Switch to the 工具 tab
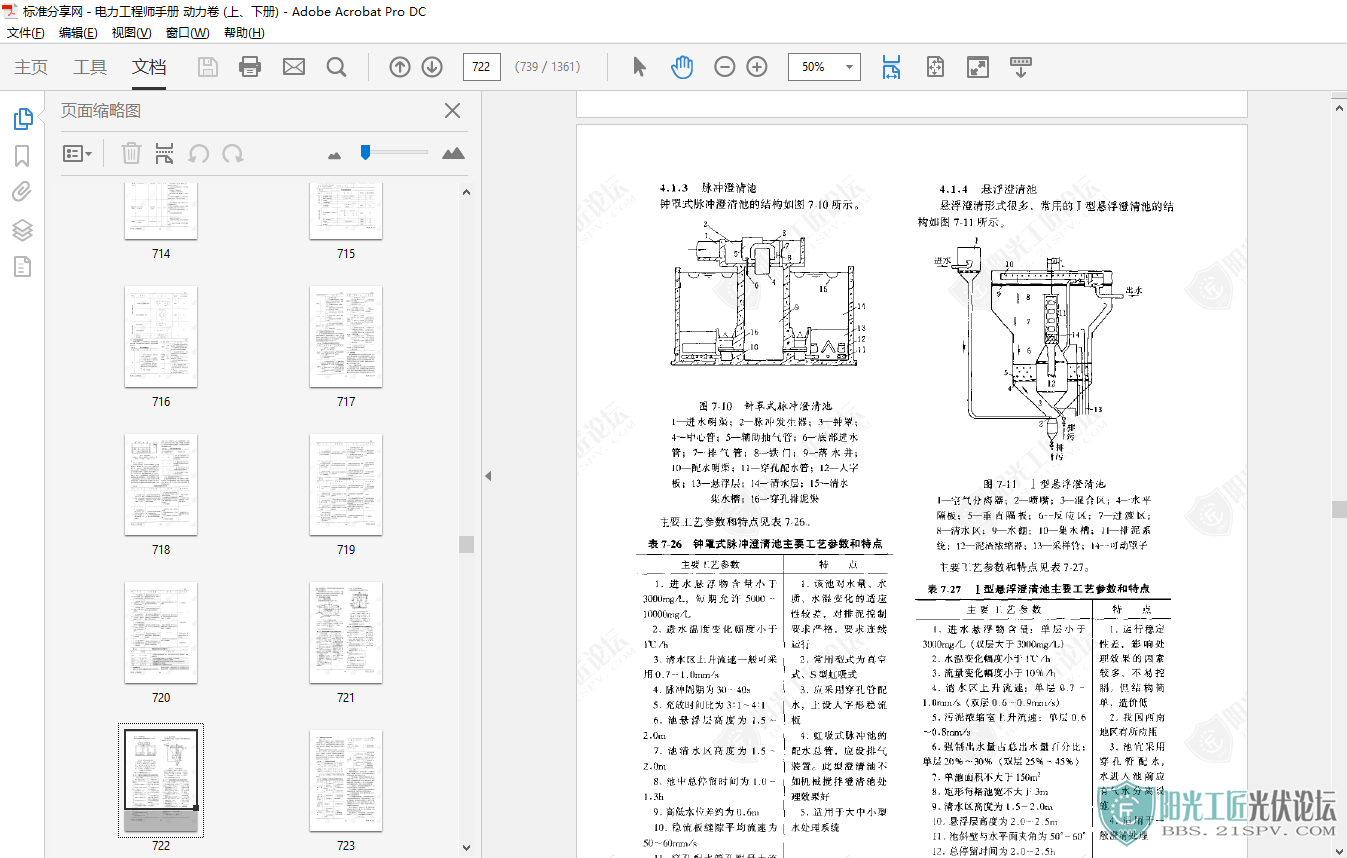The width and height of the screenshot is (1347, 858). click(x=90, y=67)
